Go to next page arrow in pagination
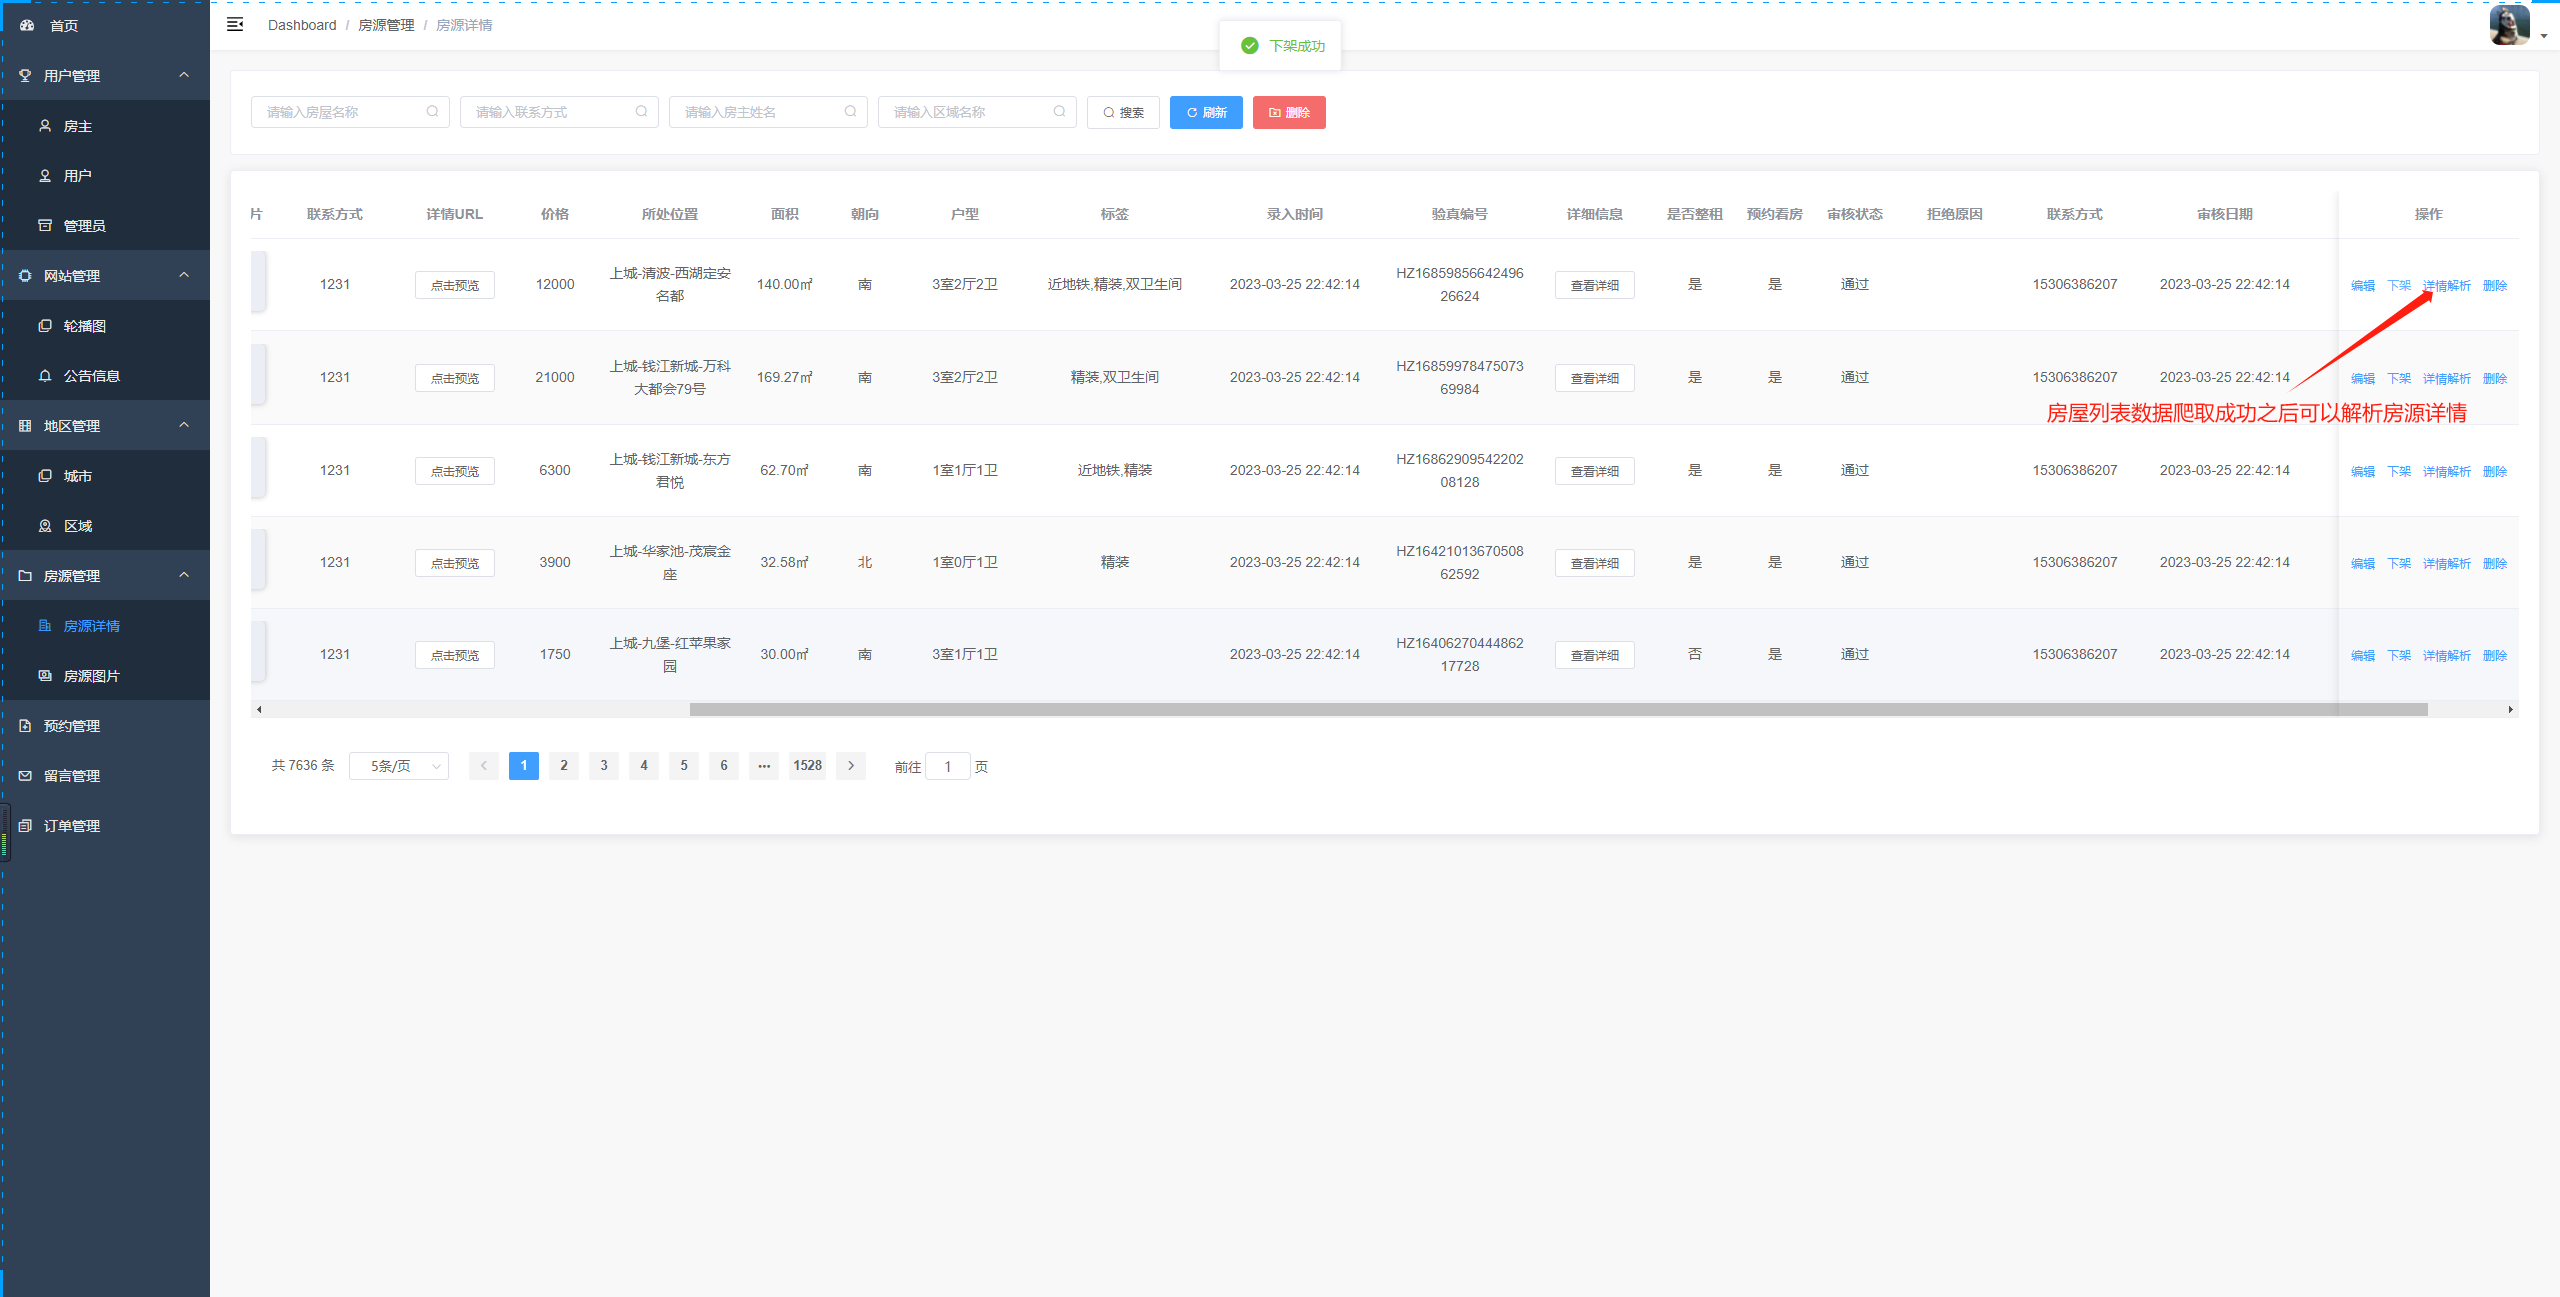 [x=851, y=766]
